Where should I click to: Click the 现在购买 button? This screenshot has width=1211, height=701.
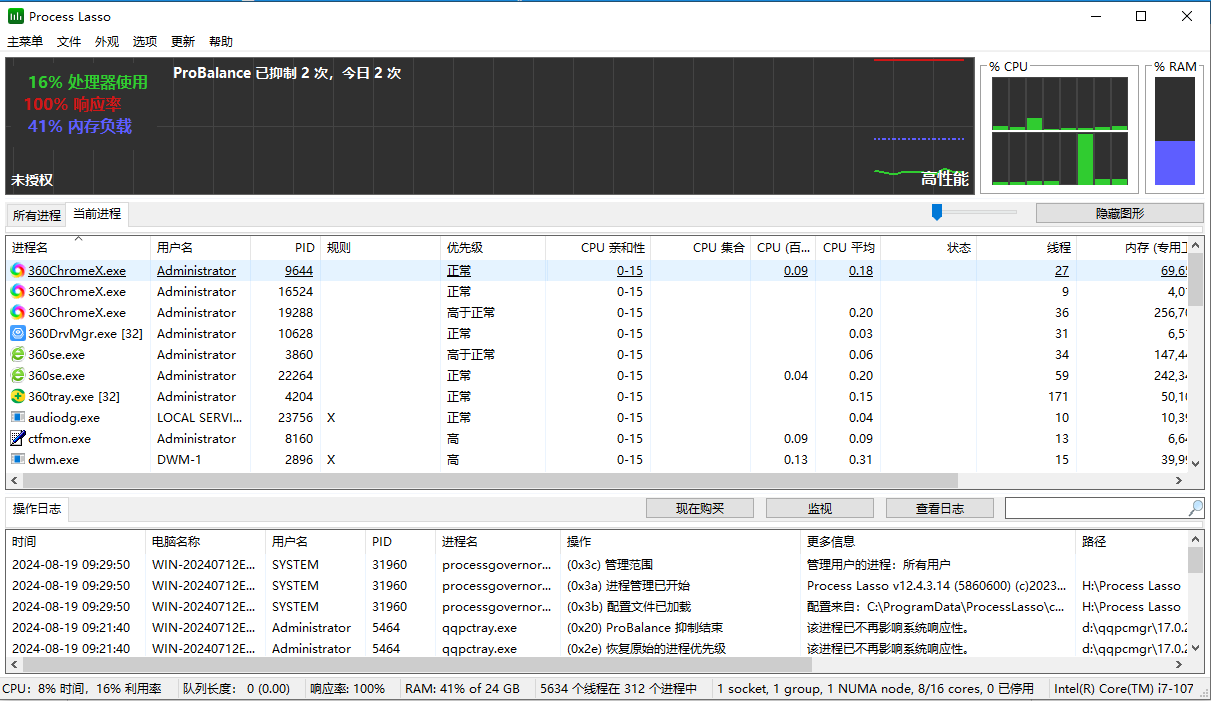pyautogui.click(x=700, y=508)
